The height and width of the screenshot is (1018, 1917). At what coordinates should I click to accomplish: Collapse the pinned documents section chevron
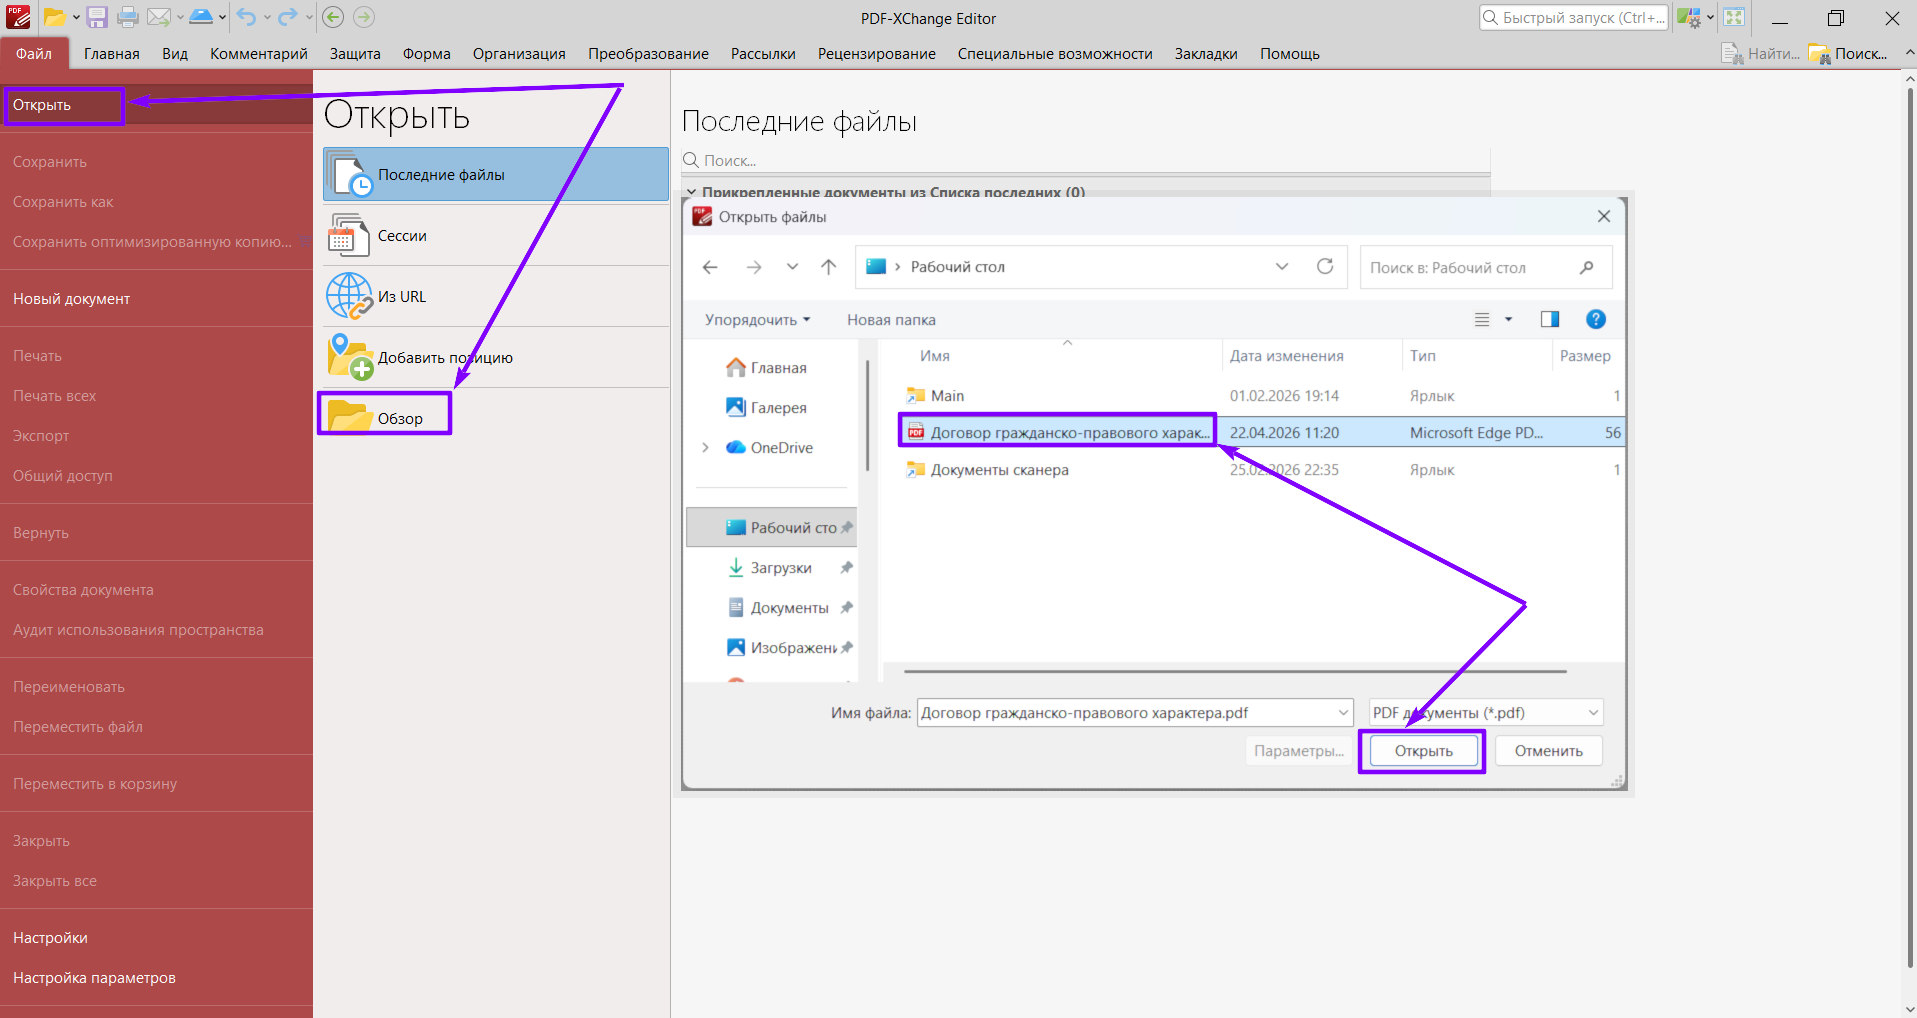click(691, 192)
